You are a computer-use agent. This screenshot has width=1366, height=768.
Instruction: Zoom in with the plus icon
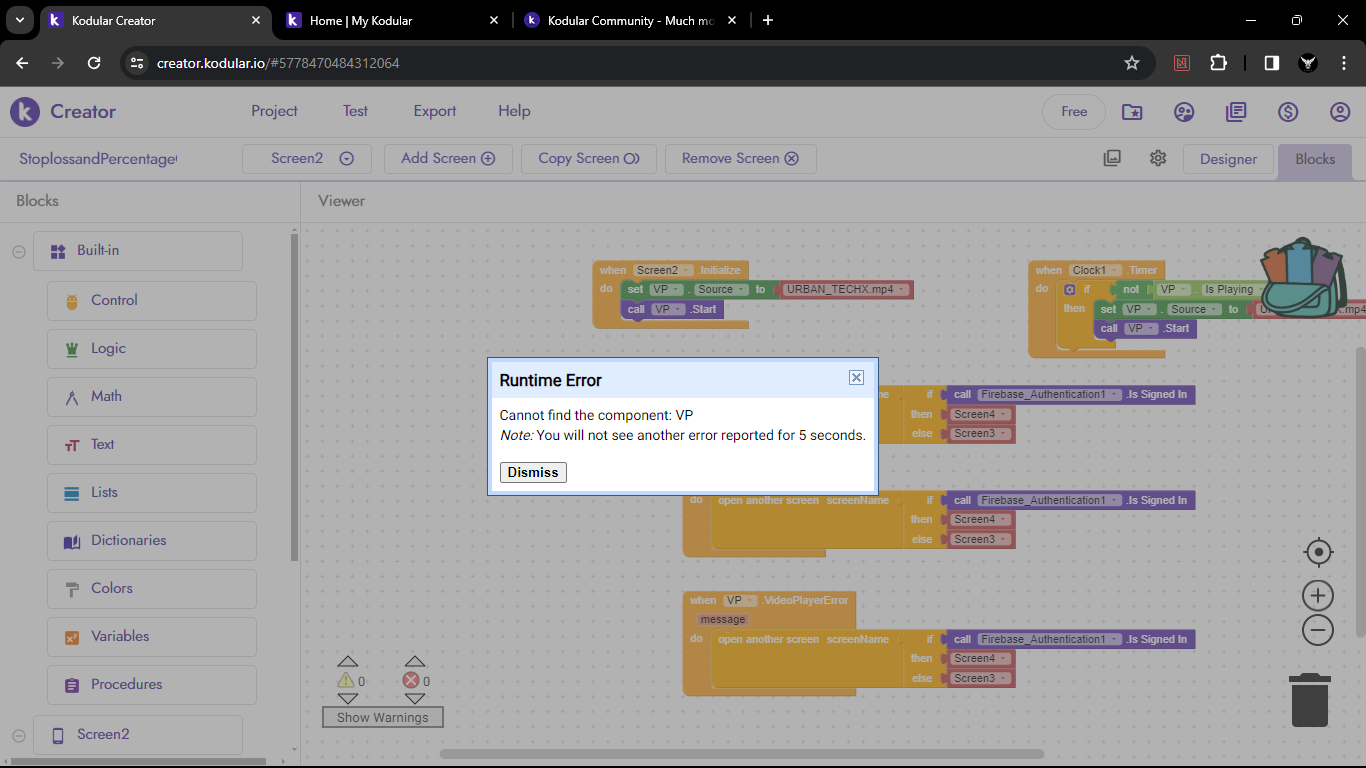point(1318,596)
